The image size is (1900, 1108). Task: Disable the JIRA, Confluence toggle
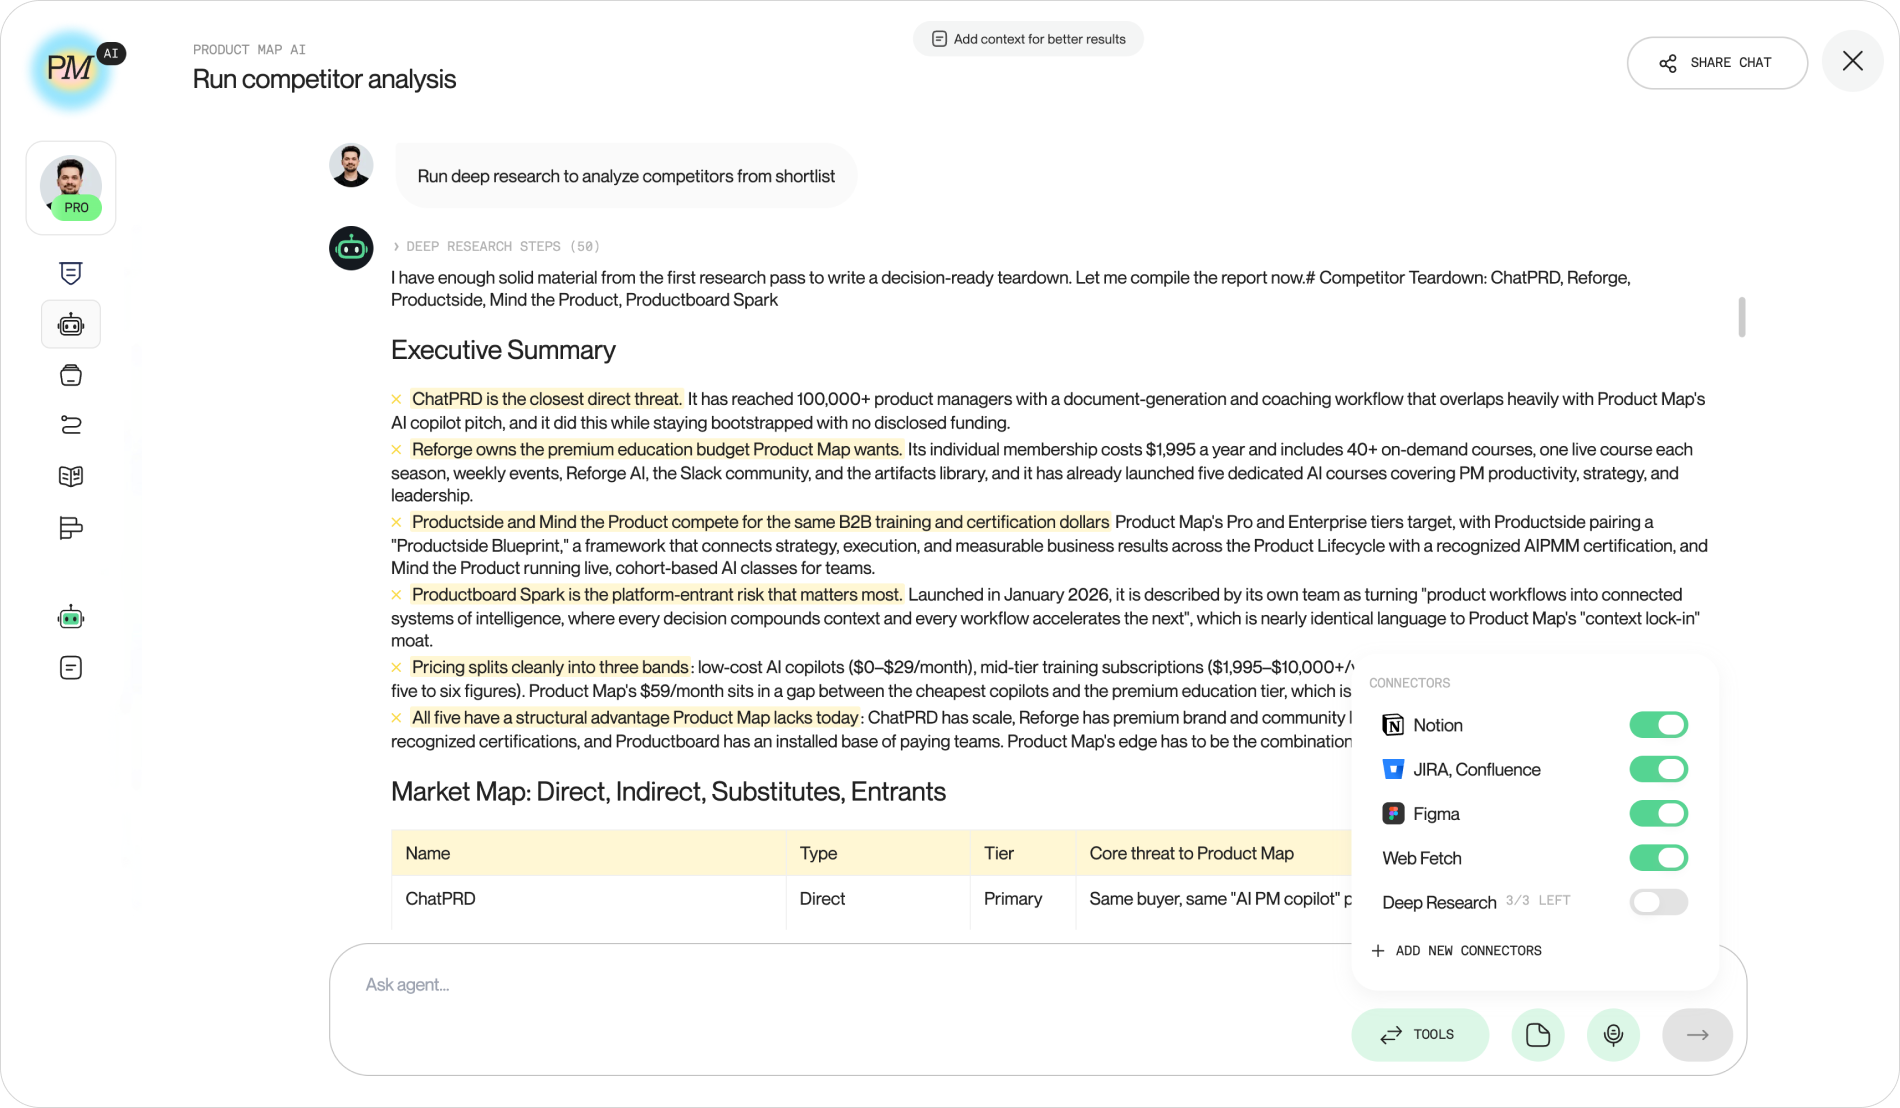[1658, 769]
